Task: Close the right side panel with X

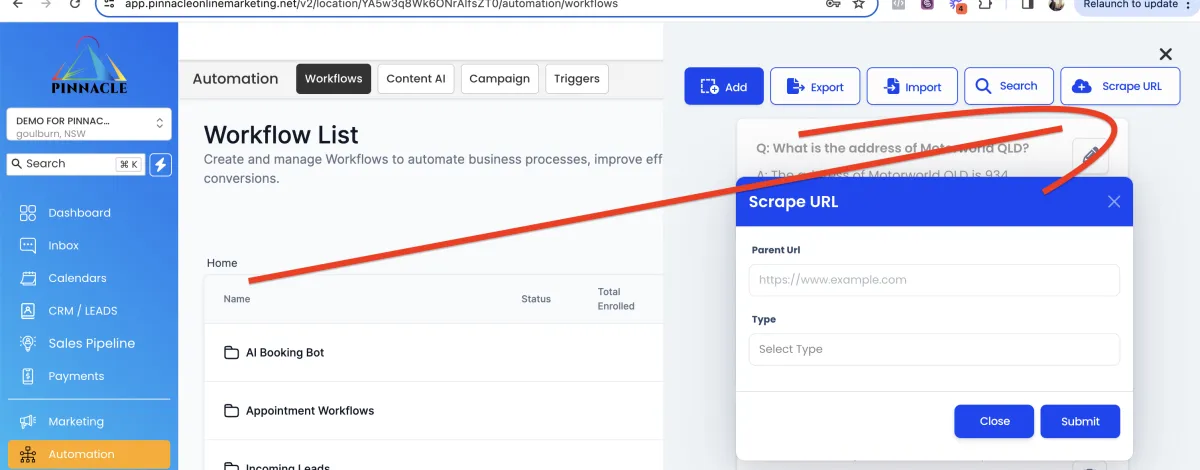Action: pyautogui.click(x=1165, y=54)
